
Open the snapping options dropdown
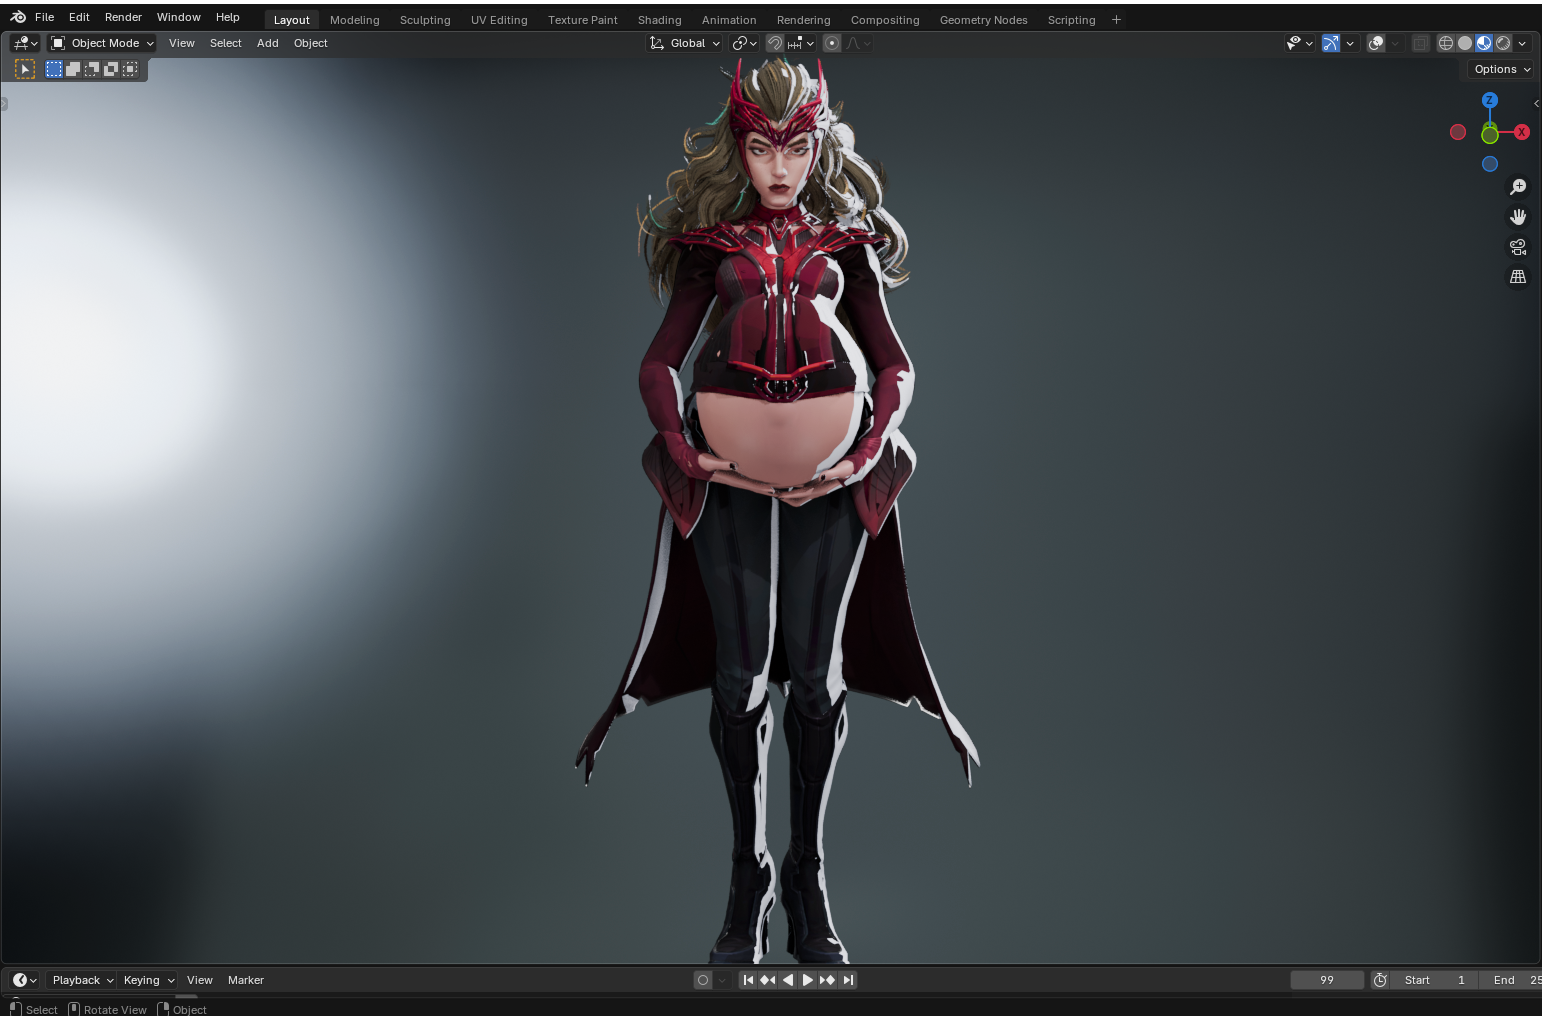(801, 43)
